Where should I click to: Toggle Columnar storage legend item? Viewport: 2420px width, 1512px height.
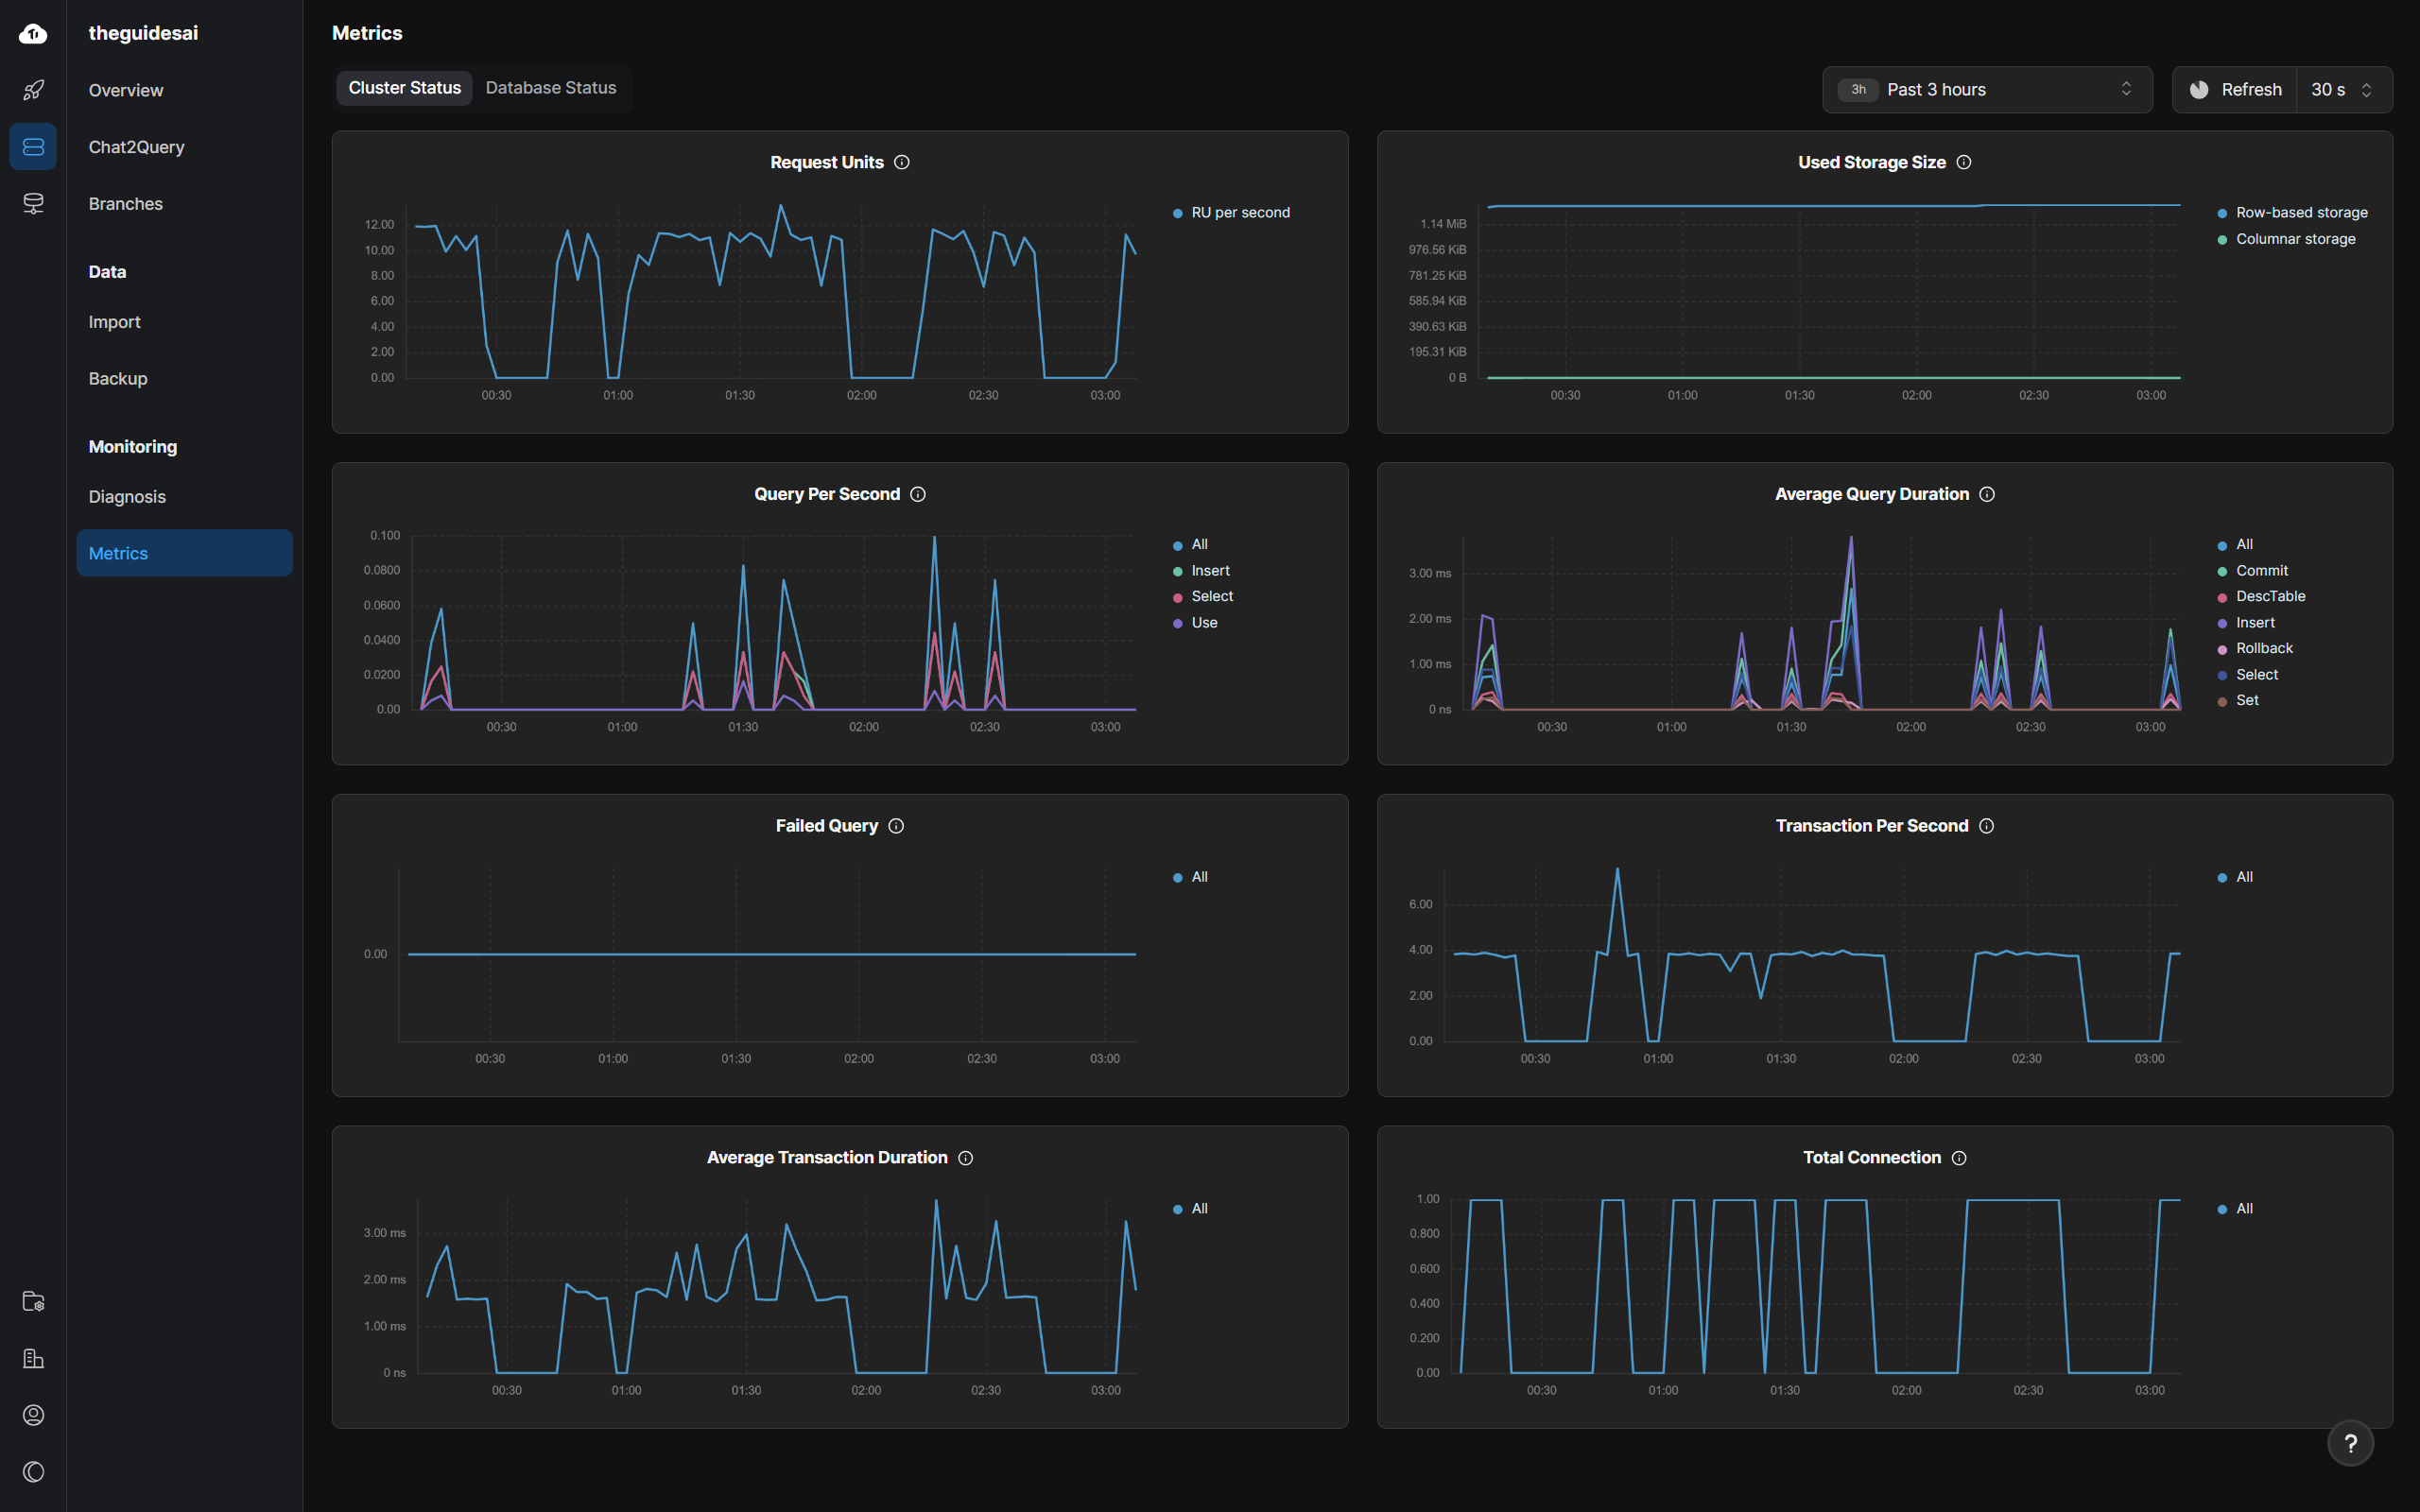click(x=2294, y=239)
